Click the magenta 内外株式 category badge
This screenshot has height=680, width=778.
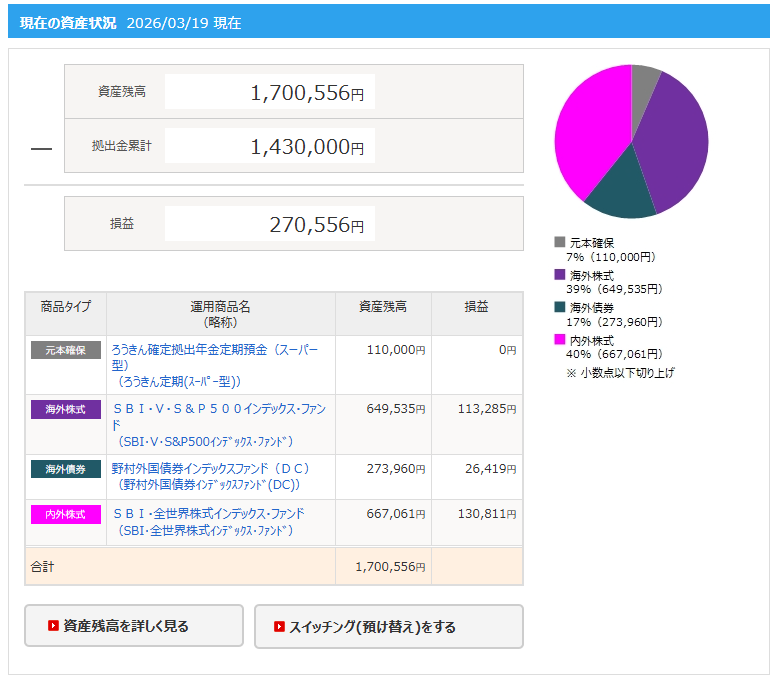coord(66,514)
